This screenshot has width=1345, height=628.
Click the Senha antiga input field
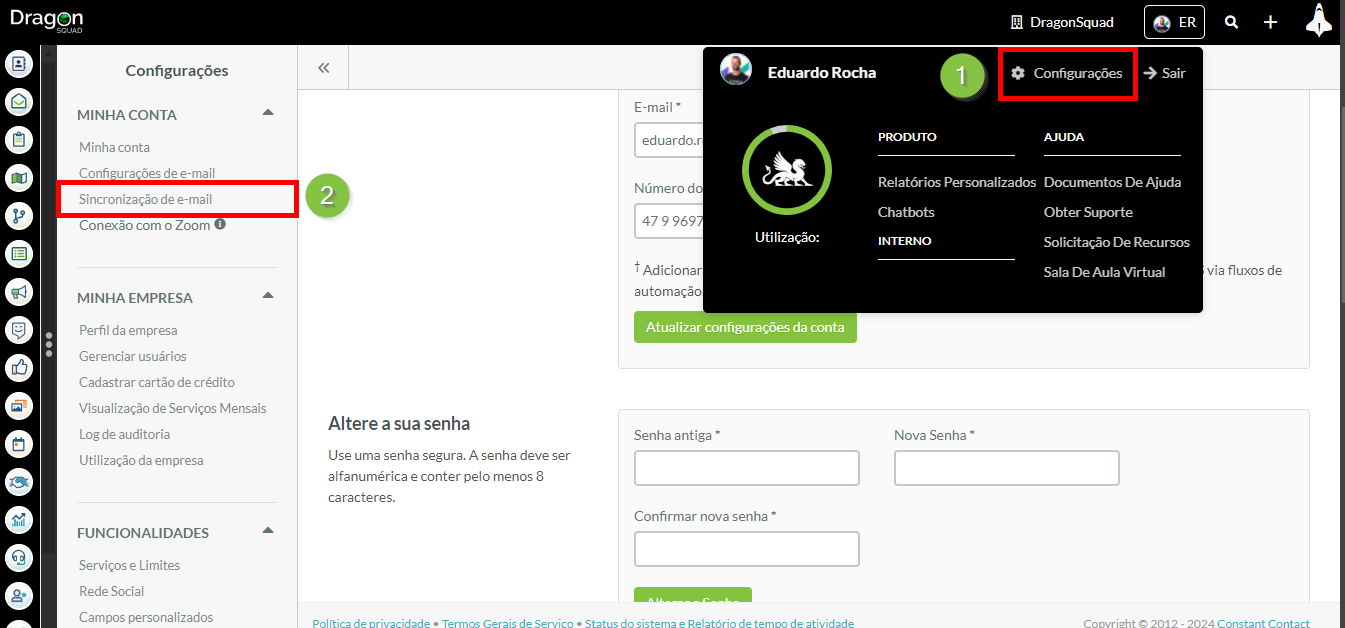coord(746,468)
